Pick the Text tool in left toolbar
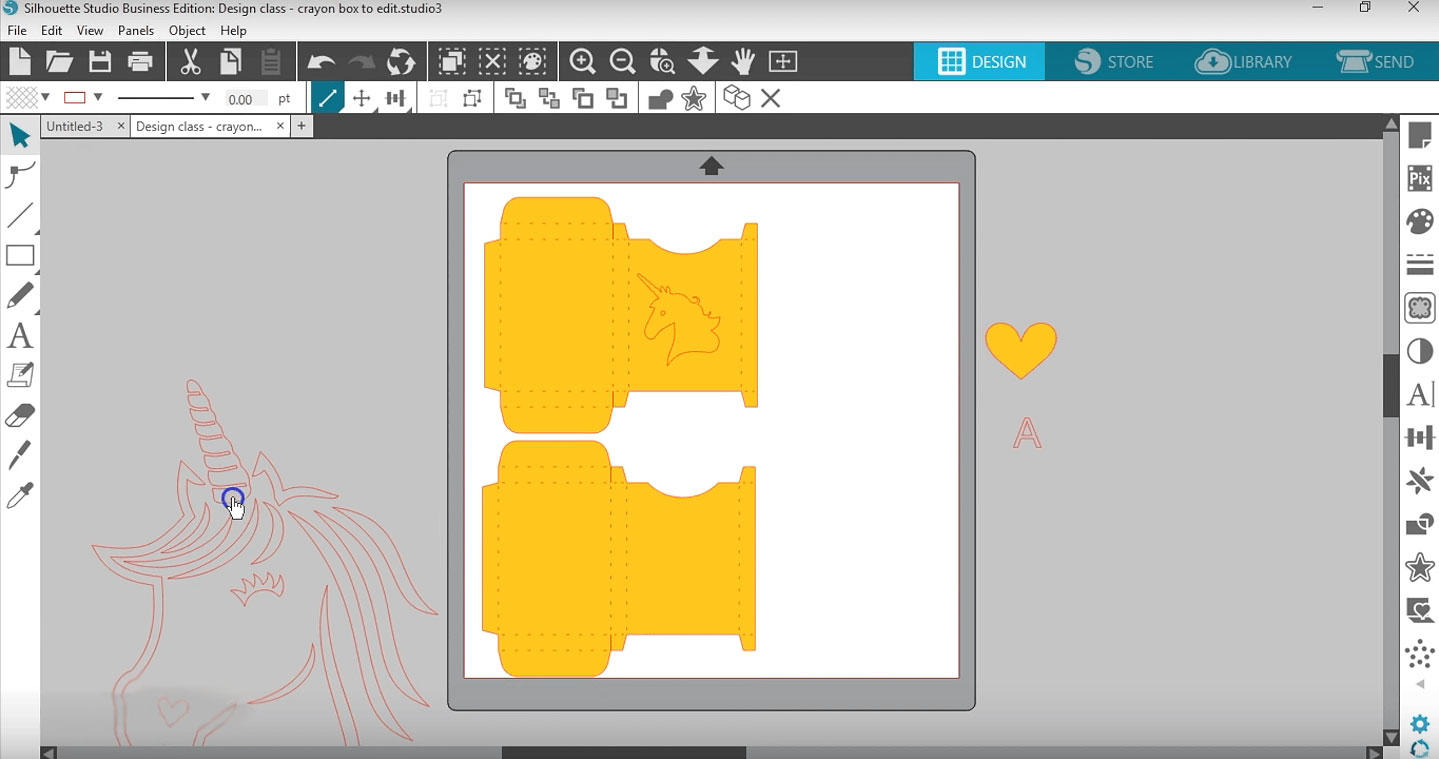 tap(20, 336)
